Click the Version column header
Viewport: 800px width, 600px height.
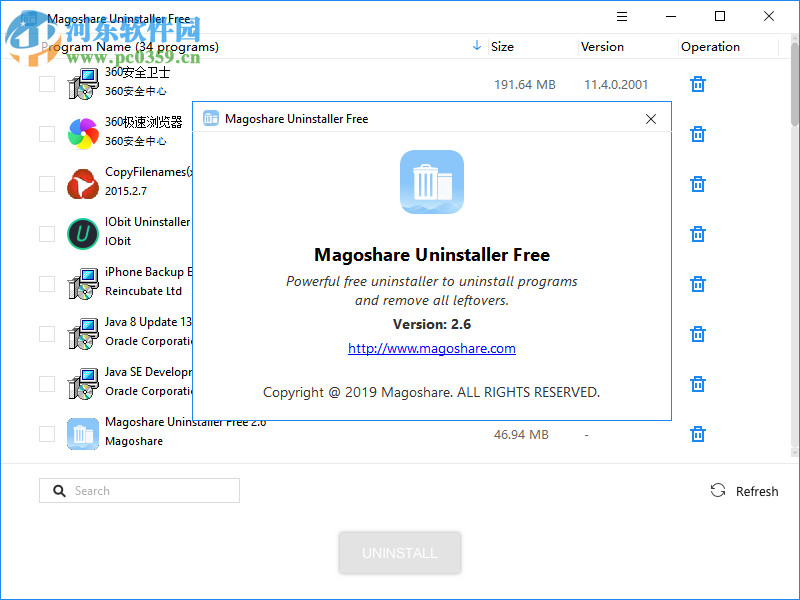(602, 46)
